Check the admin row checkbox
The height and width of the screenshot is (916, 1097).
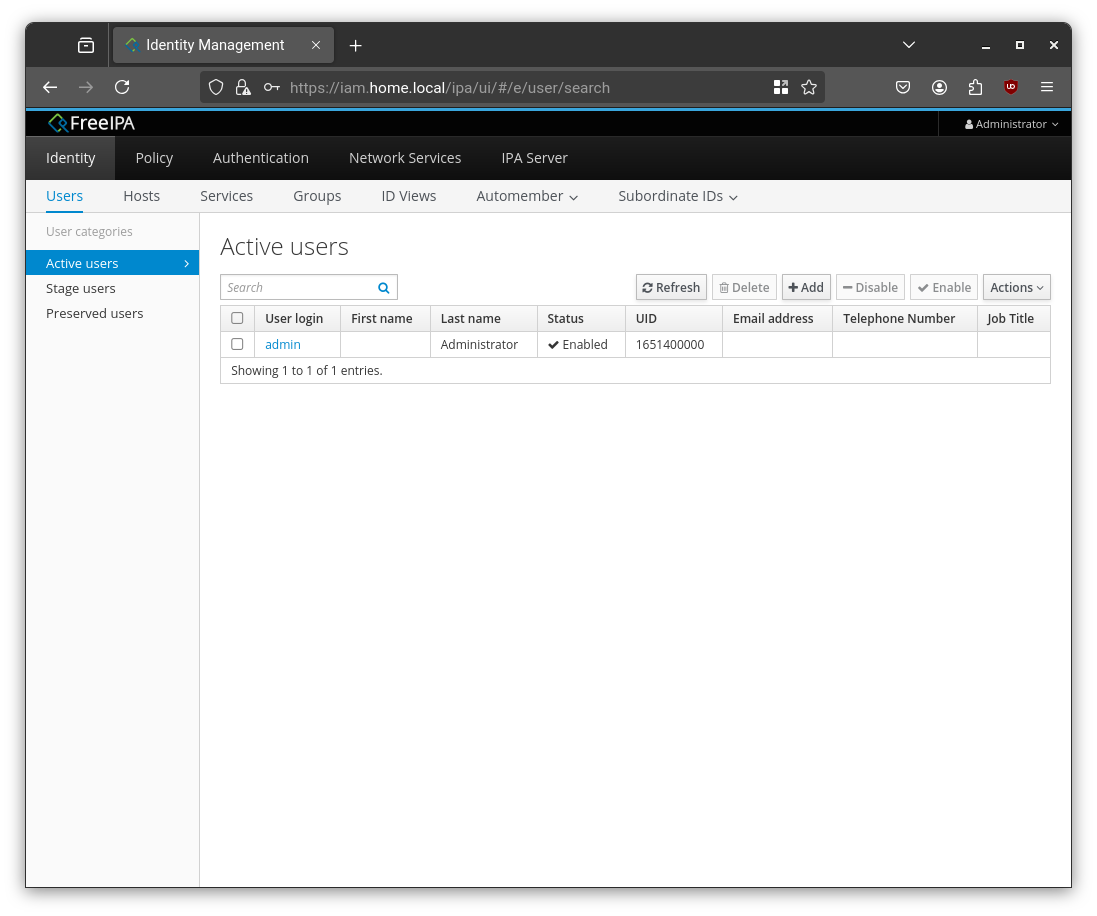[x=237, y=344]
